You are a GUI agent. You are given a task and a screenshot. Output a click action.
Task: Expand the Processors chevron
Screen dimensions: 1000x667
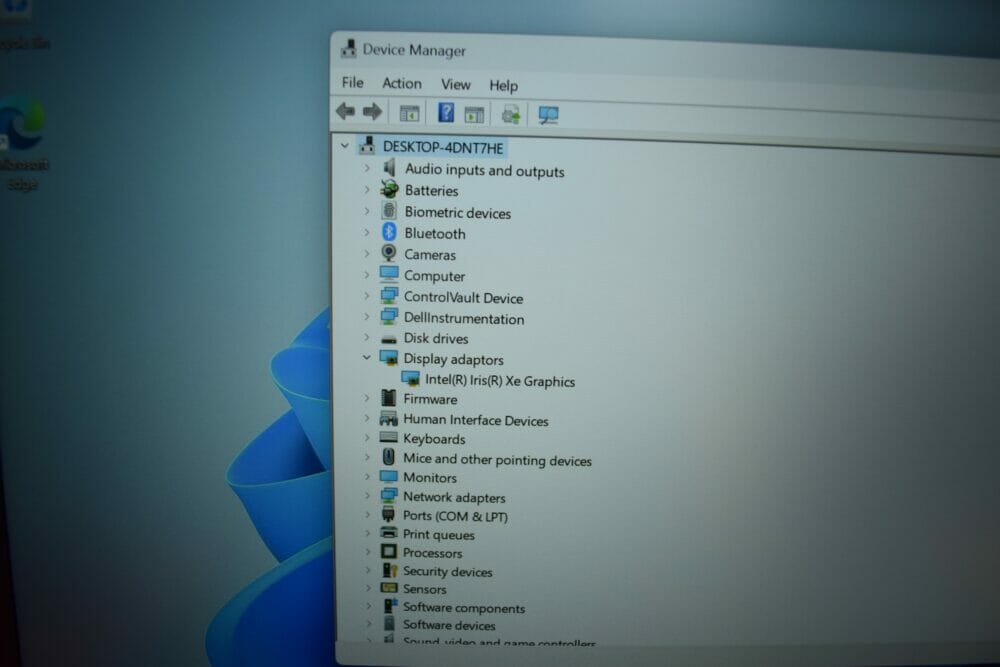pyautogui.click(x=367, y=551)
